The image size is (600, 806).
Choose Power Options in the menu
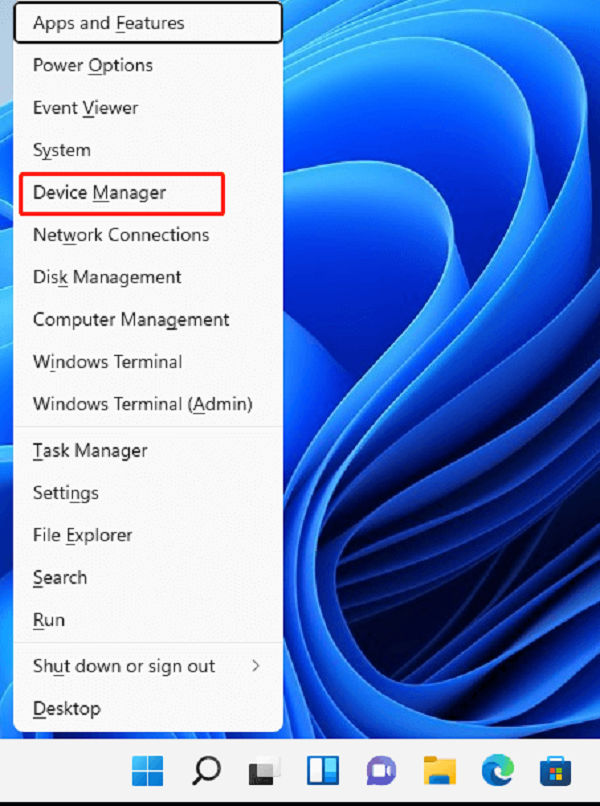pyautogui.click(x=93, y=66)
